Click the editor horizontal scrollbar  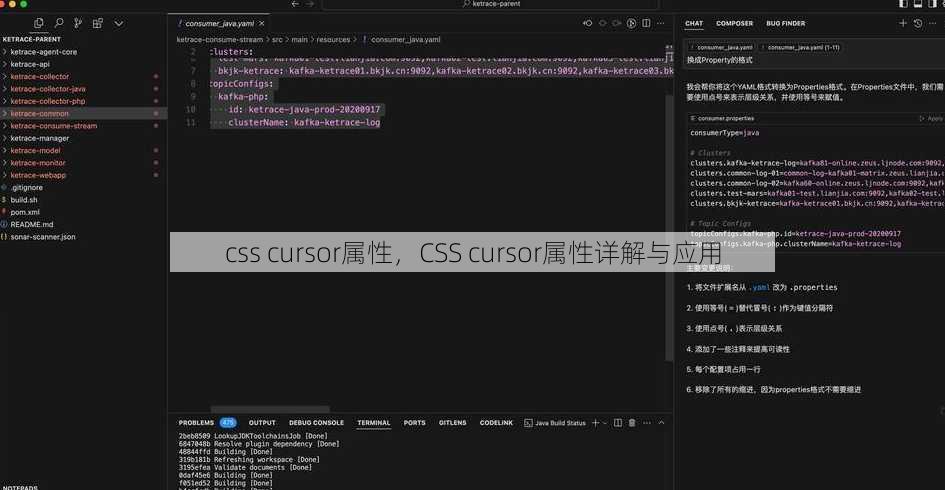pyautogui.click(x=270, y=409)
